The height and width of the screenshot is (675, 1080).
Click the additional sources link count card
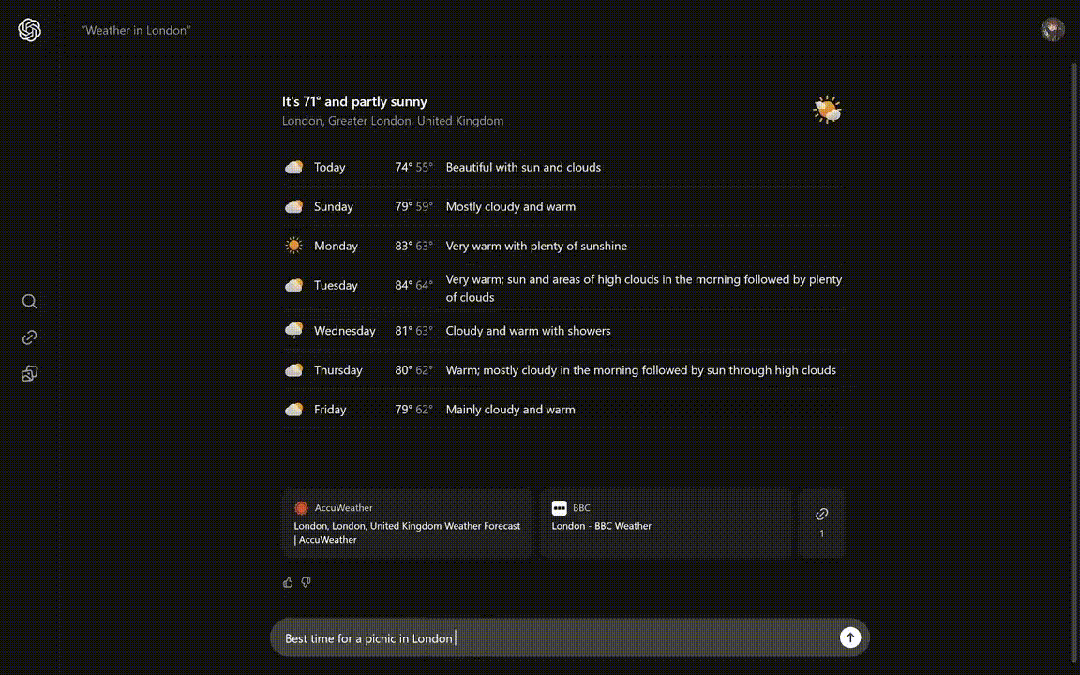tap(822, 523)
